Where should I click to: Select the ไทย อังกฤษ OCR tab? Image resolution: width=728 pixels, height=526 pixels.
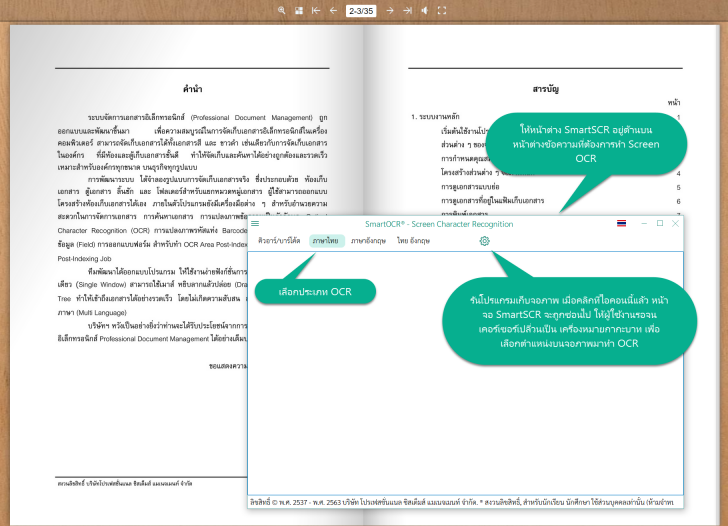click(413, 241)
